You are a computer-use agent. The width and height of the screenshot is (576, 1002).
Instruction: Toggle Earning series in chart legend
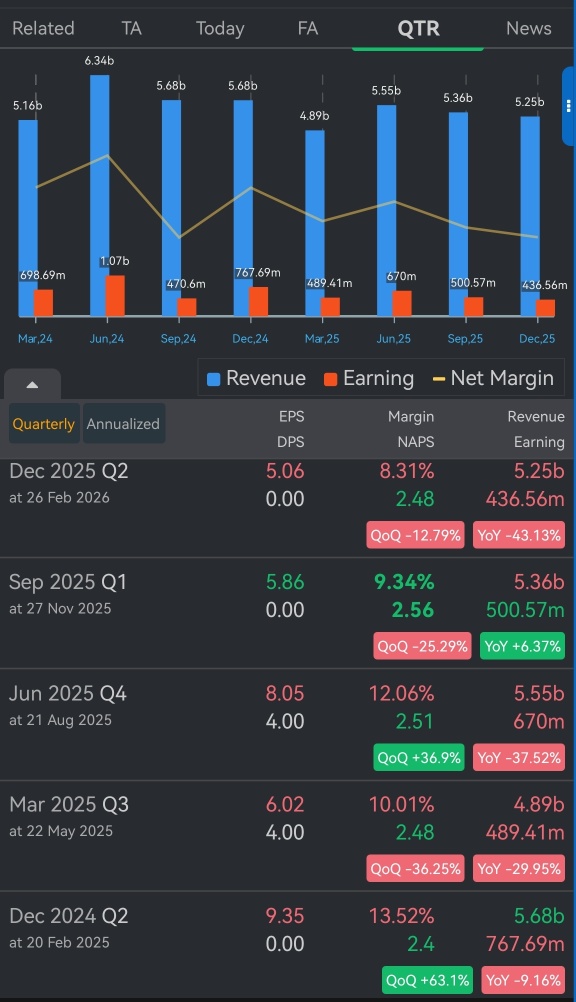point(369,378)
